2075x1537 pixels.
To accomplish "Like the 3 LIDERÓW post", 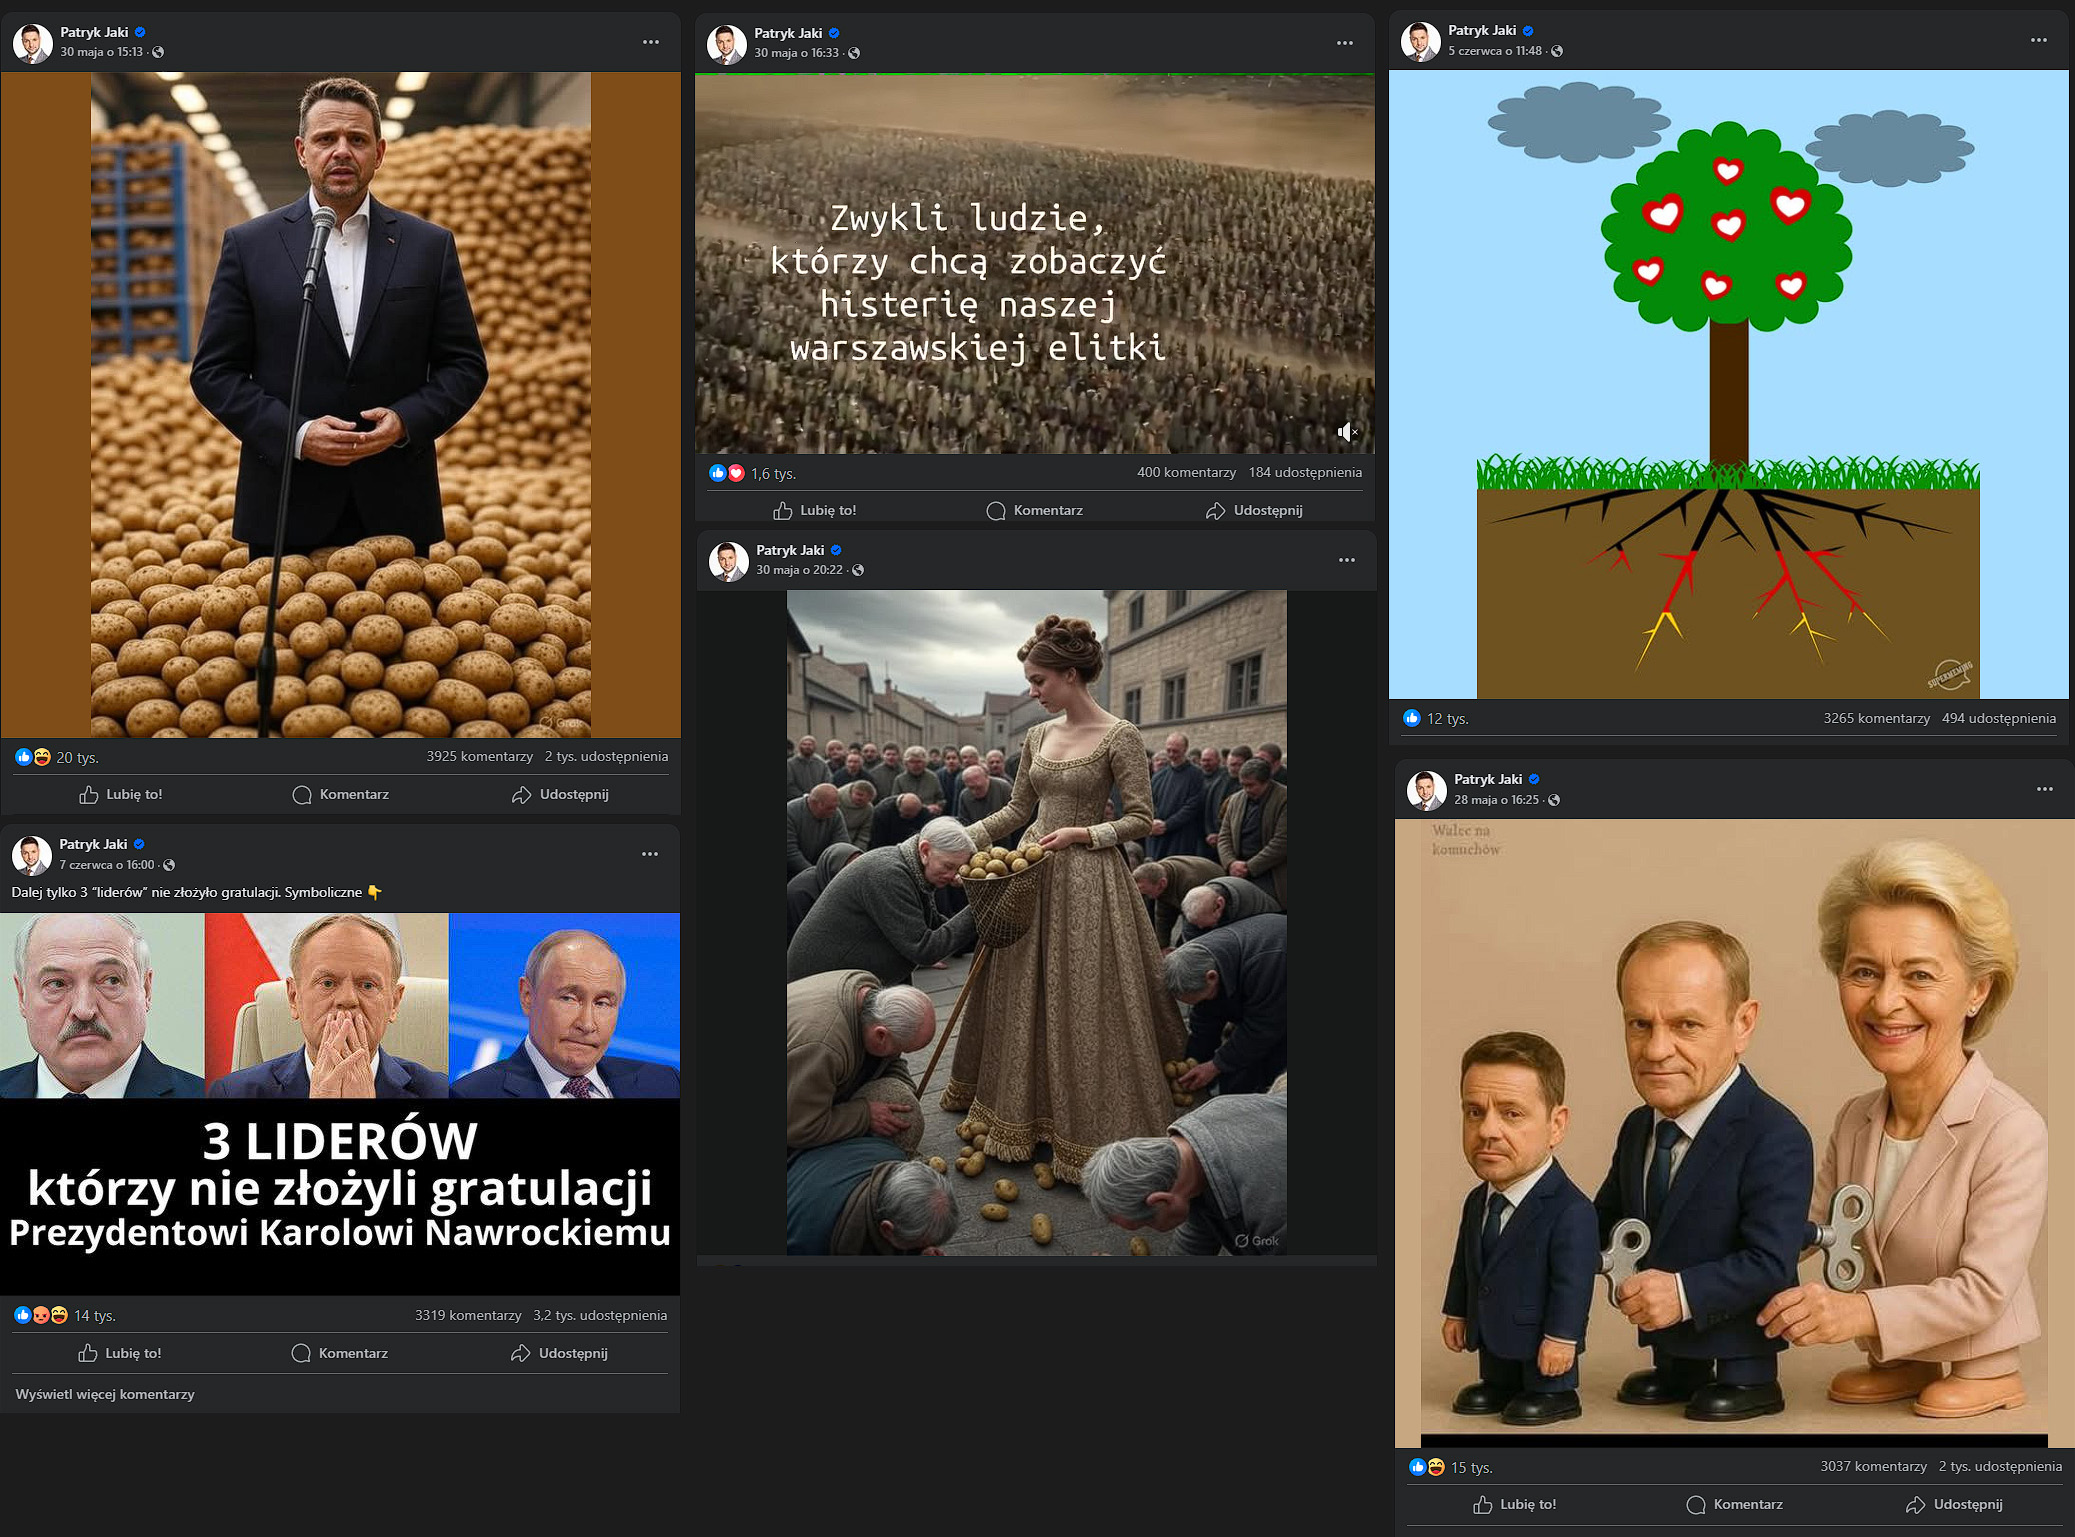I will pos(120,1353).
